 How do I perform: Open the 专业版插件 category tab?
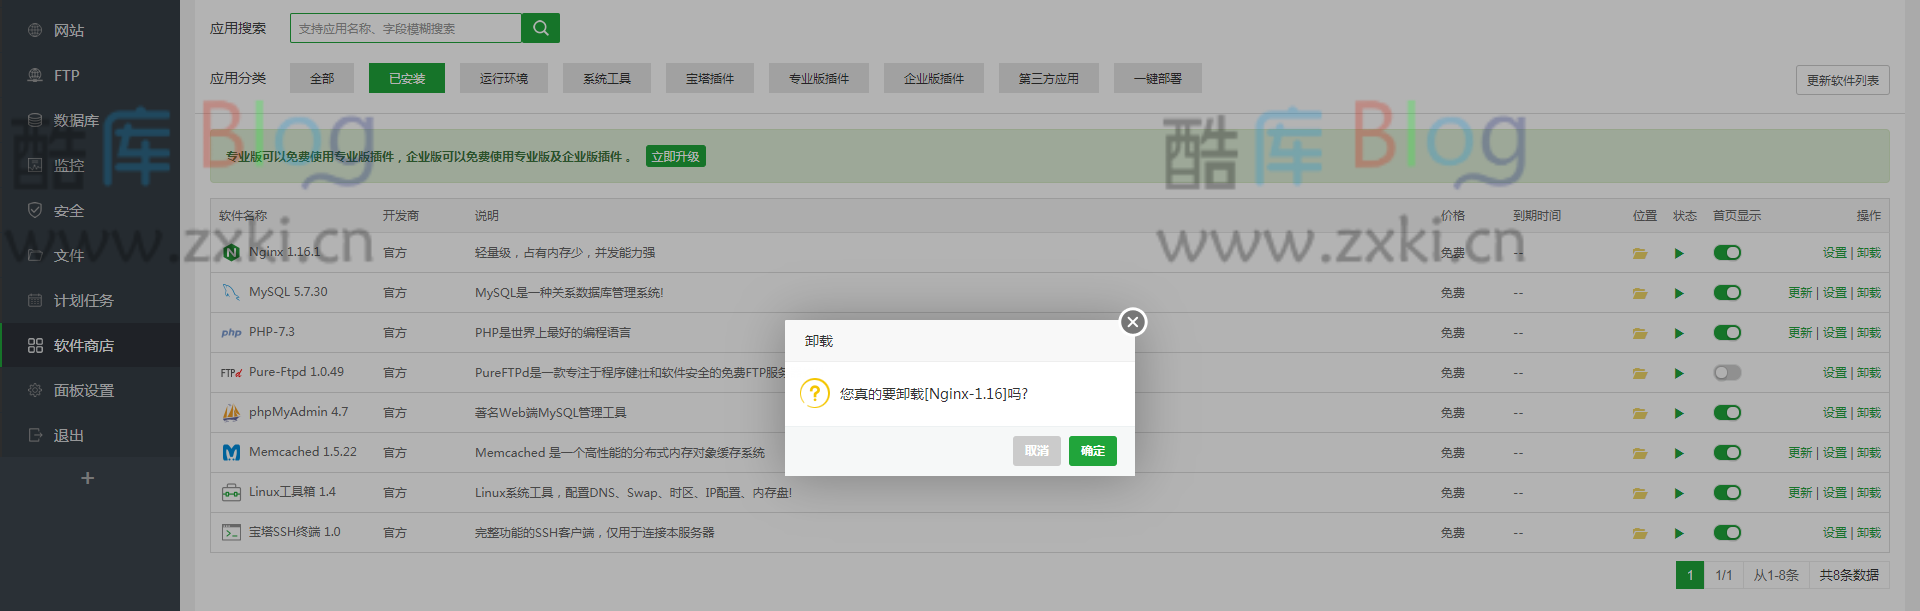click(819, 78)
